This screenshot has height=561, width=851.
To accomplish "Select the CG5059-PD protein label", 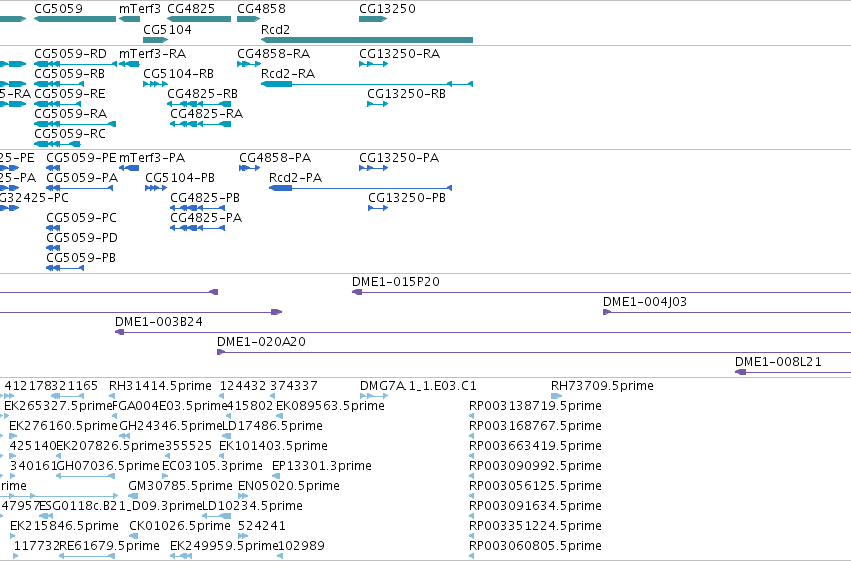I will pos(82,238).
